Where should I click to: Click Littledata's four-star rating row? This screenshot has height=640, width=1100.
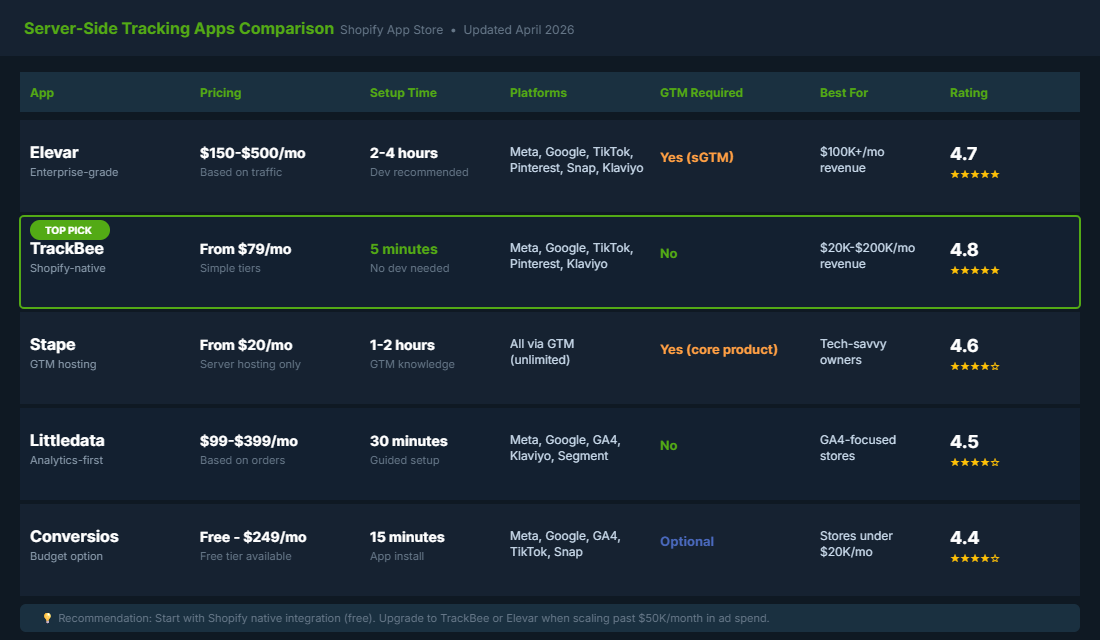tap(975, 462)
